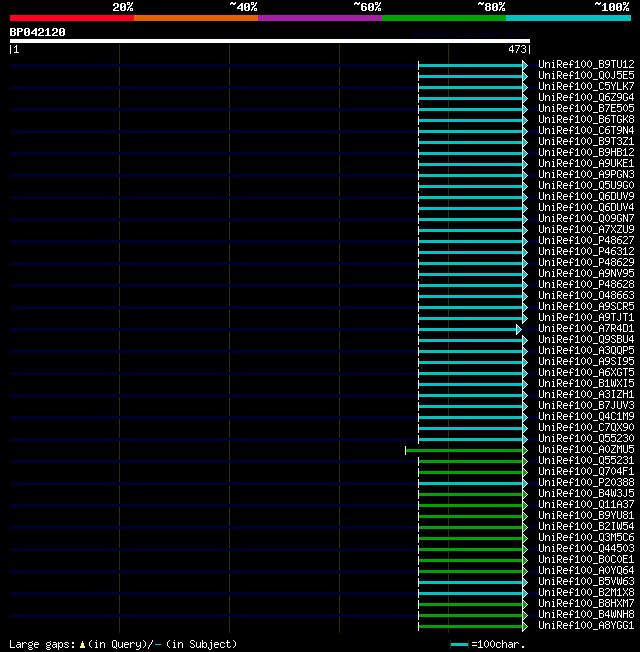
Task: Select the UniRef100_B2IW54 label
Action: [x=586, y=526]
